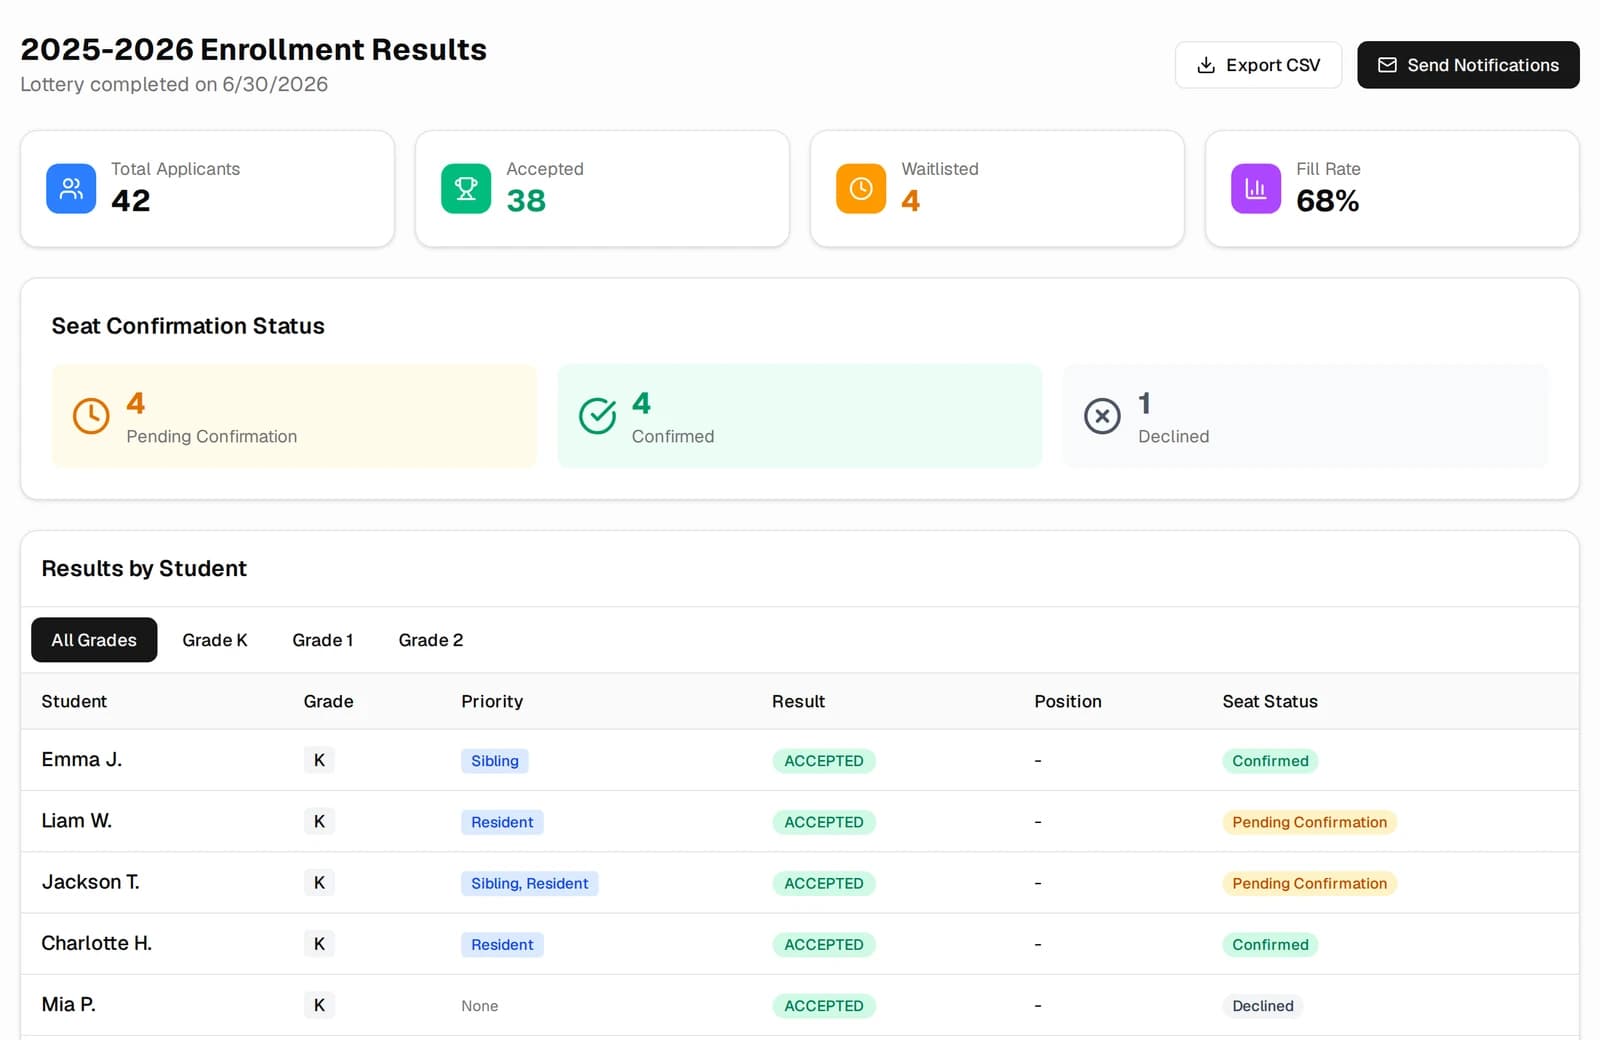Open the Pending Confirmation summary card

(x=294, y=416)
